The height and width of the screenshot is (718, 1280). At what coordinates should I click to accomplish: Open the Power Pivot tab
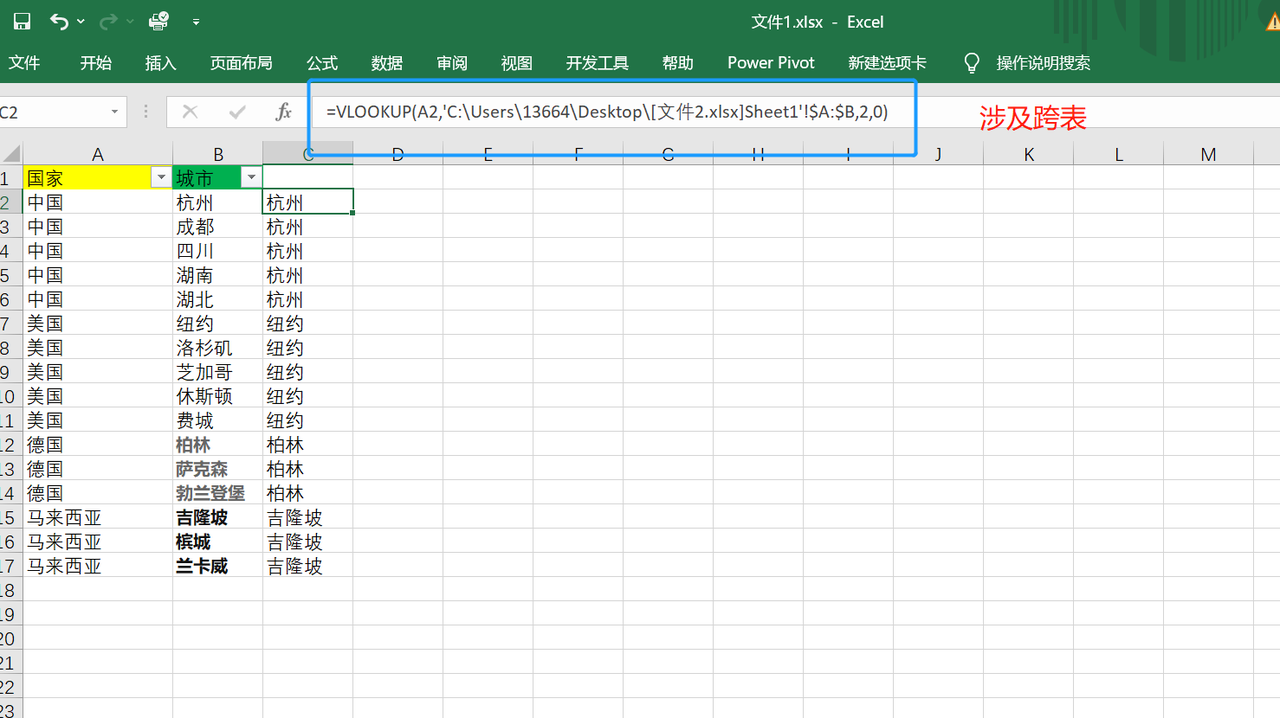[x=770, y=63]
